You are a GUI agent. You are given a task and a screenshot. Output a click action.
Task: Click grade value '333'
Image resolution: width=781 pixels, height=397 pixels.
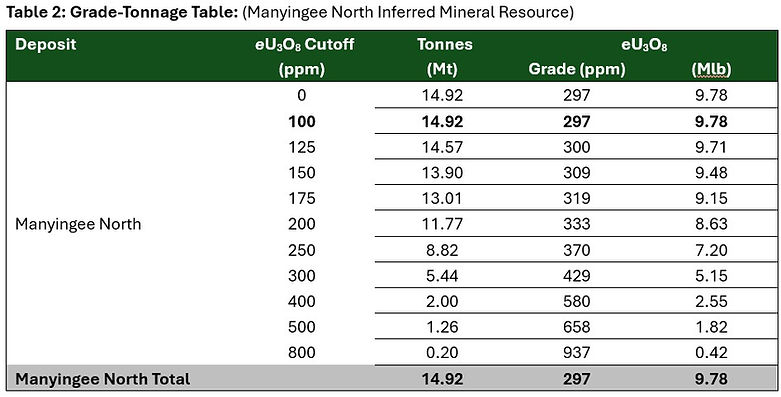[577, 224]
